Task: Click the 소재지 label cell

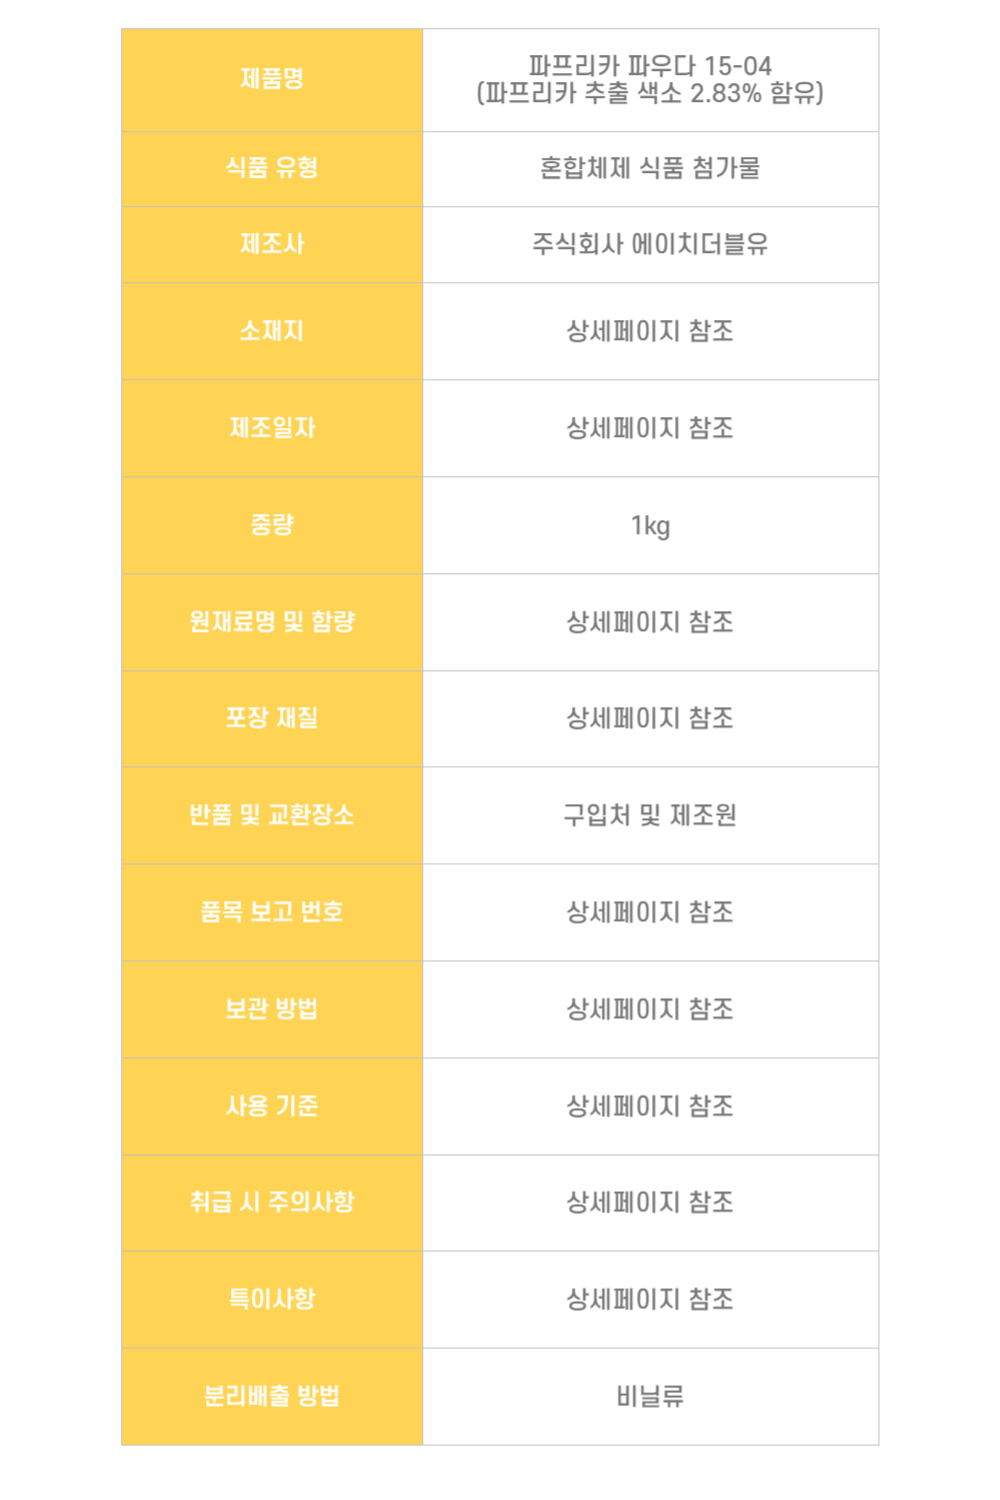Action: pyautogui.click(x=272, y=331)
